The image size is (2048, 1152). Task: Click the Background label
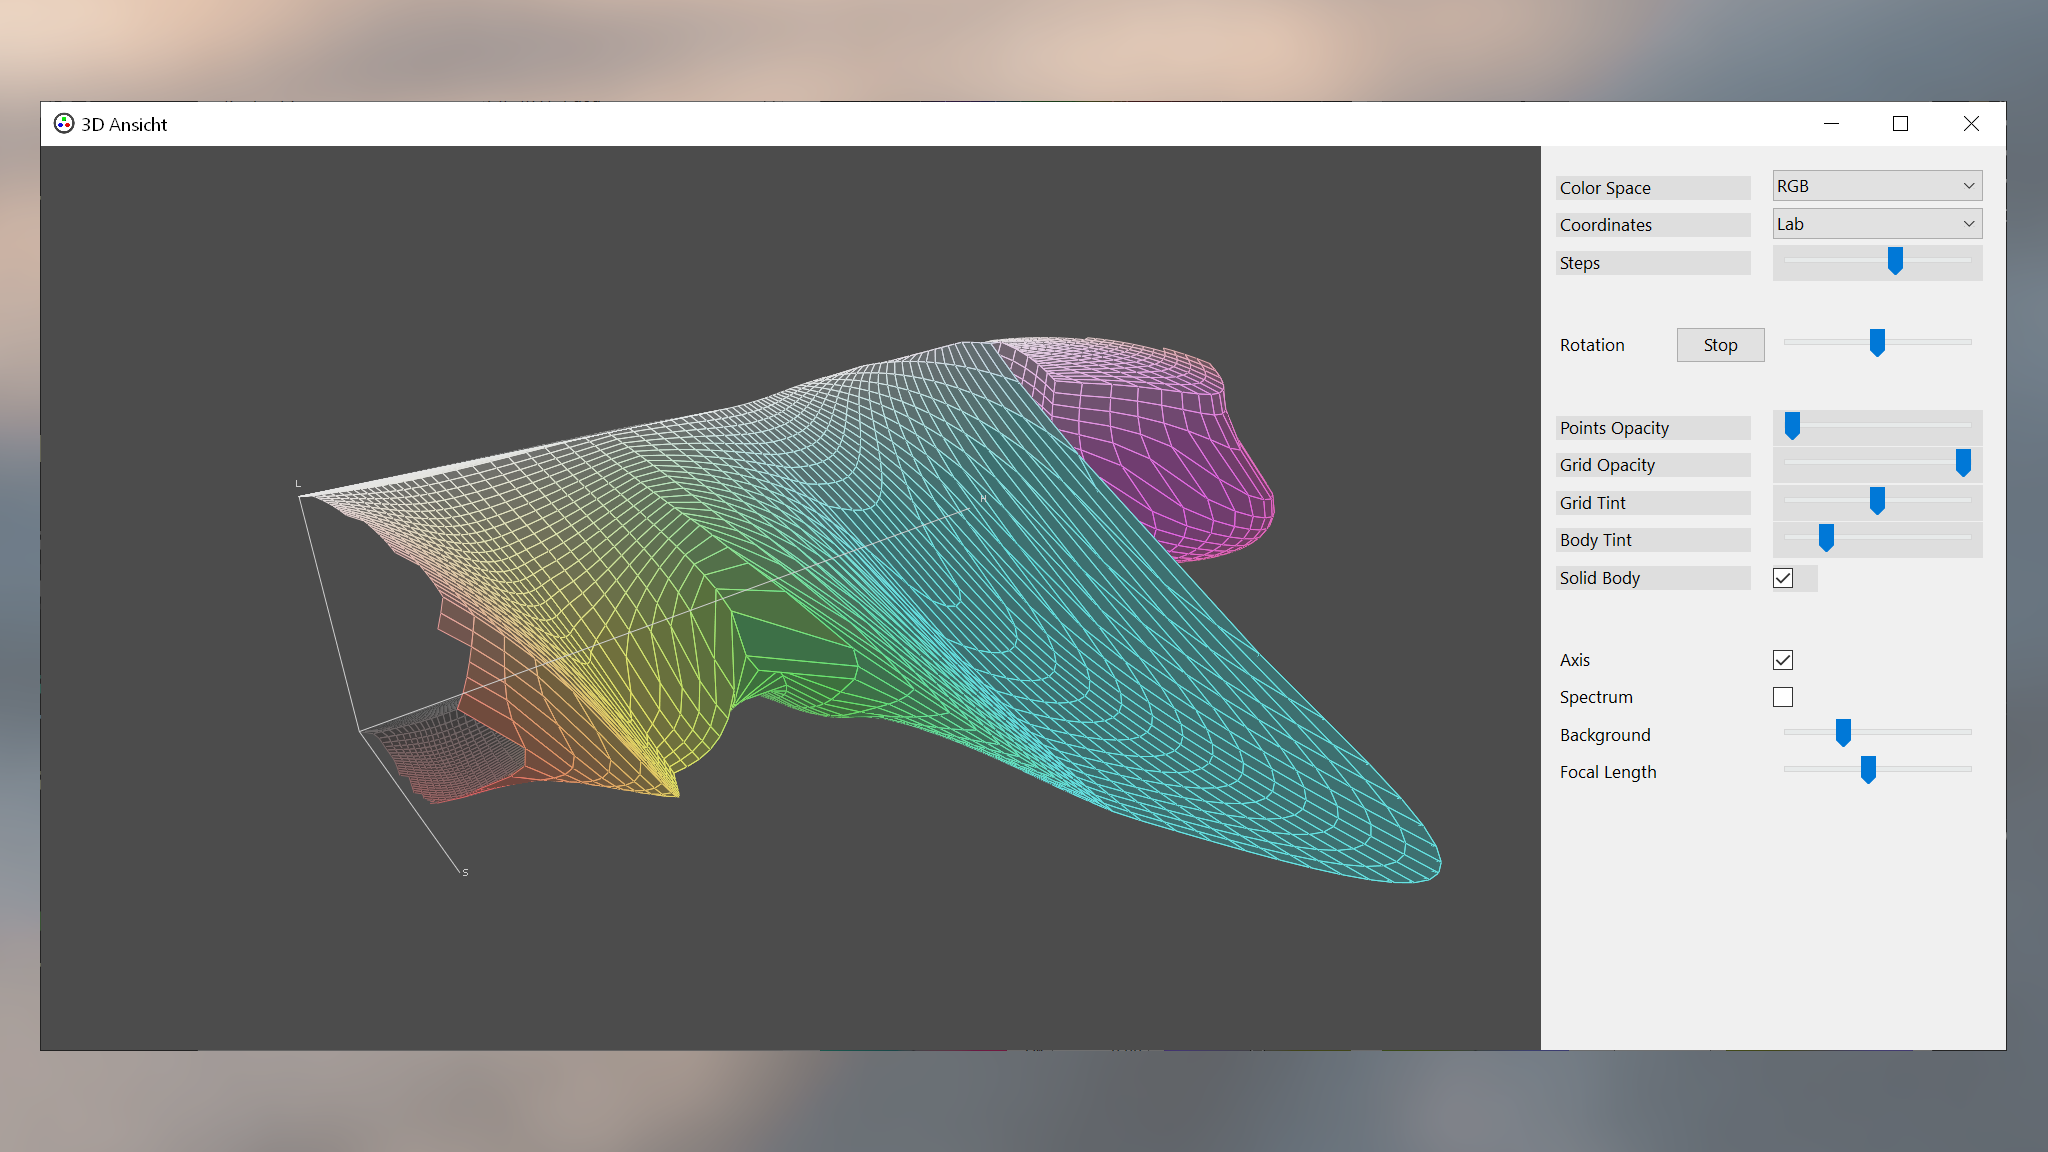tap(1605, 735)
